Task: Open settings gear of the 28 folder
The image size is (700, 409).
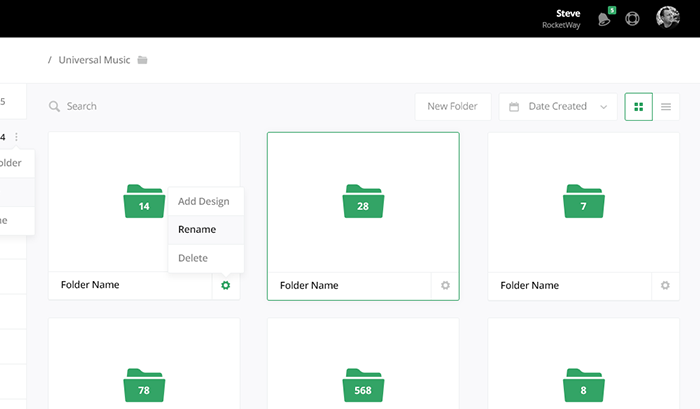Action: click(445, 285)
